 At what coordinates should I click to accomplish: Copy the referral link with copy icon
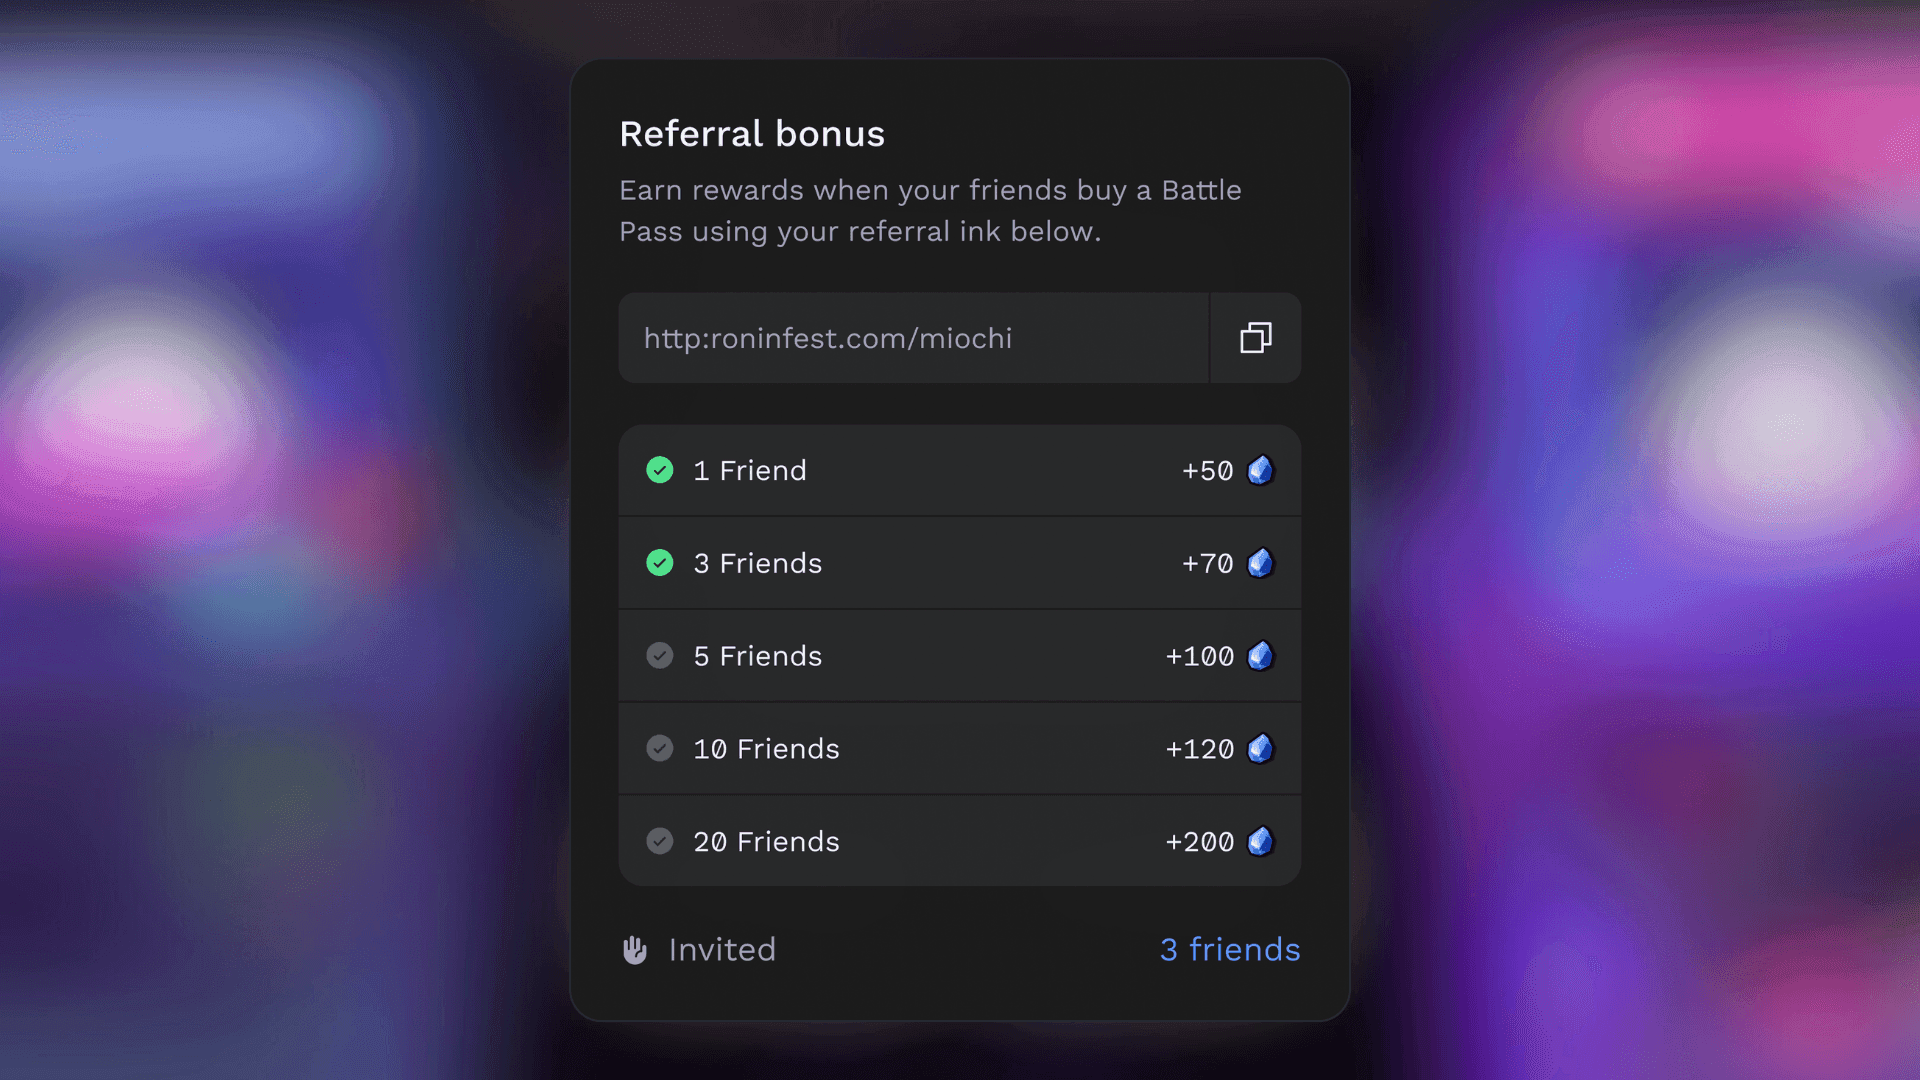[1255, 338]
